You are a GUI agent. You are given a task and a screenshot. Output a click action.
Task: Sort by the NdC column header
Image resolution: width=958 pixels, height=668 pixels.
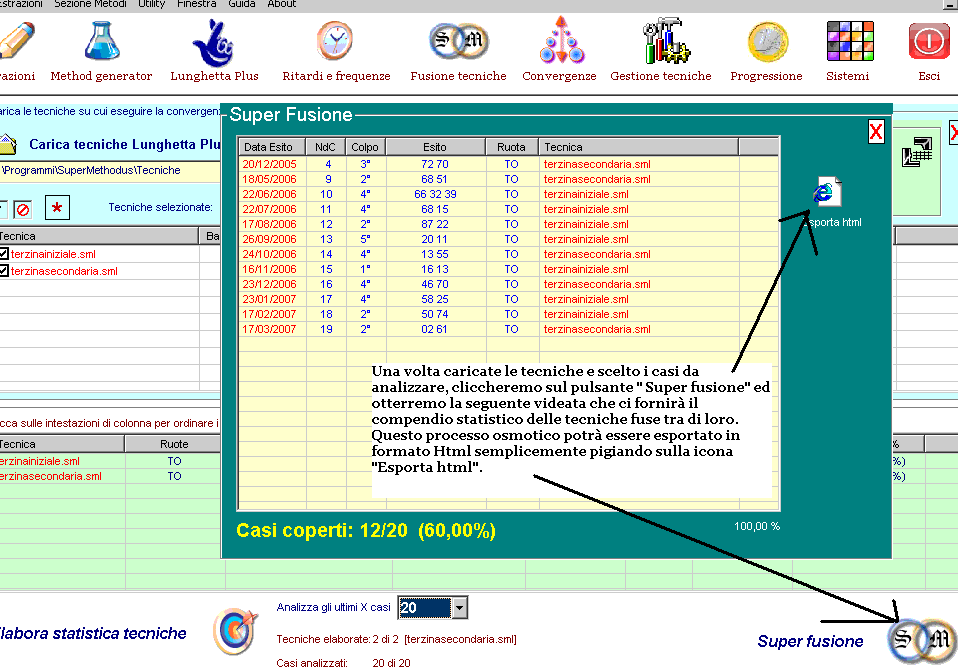[x=325, y=147]
